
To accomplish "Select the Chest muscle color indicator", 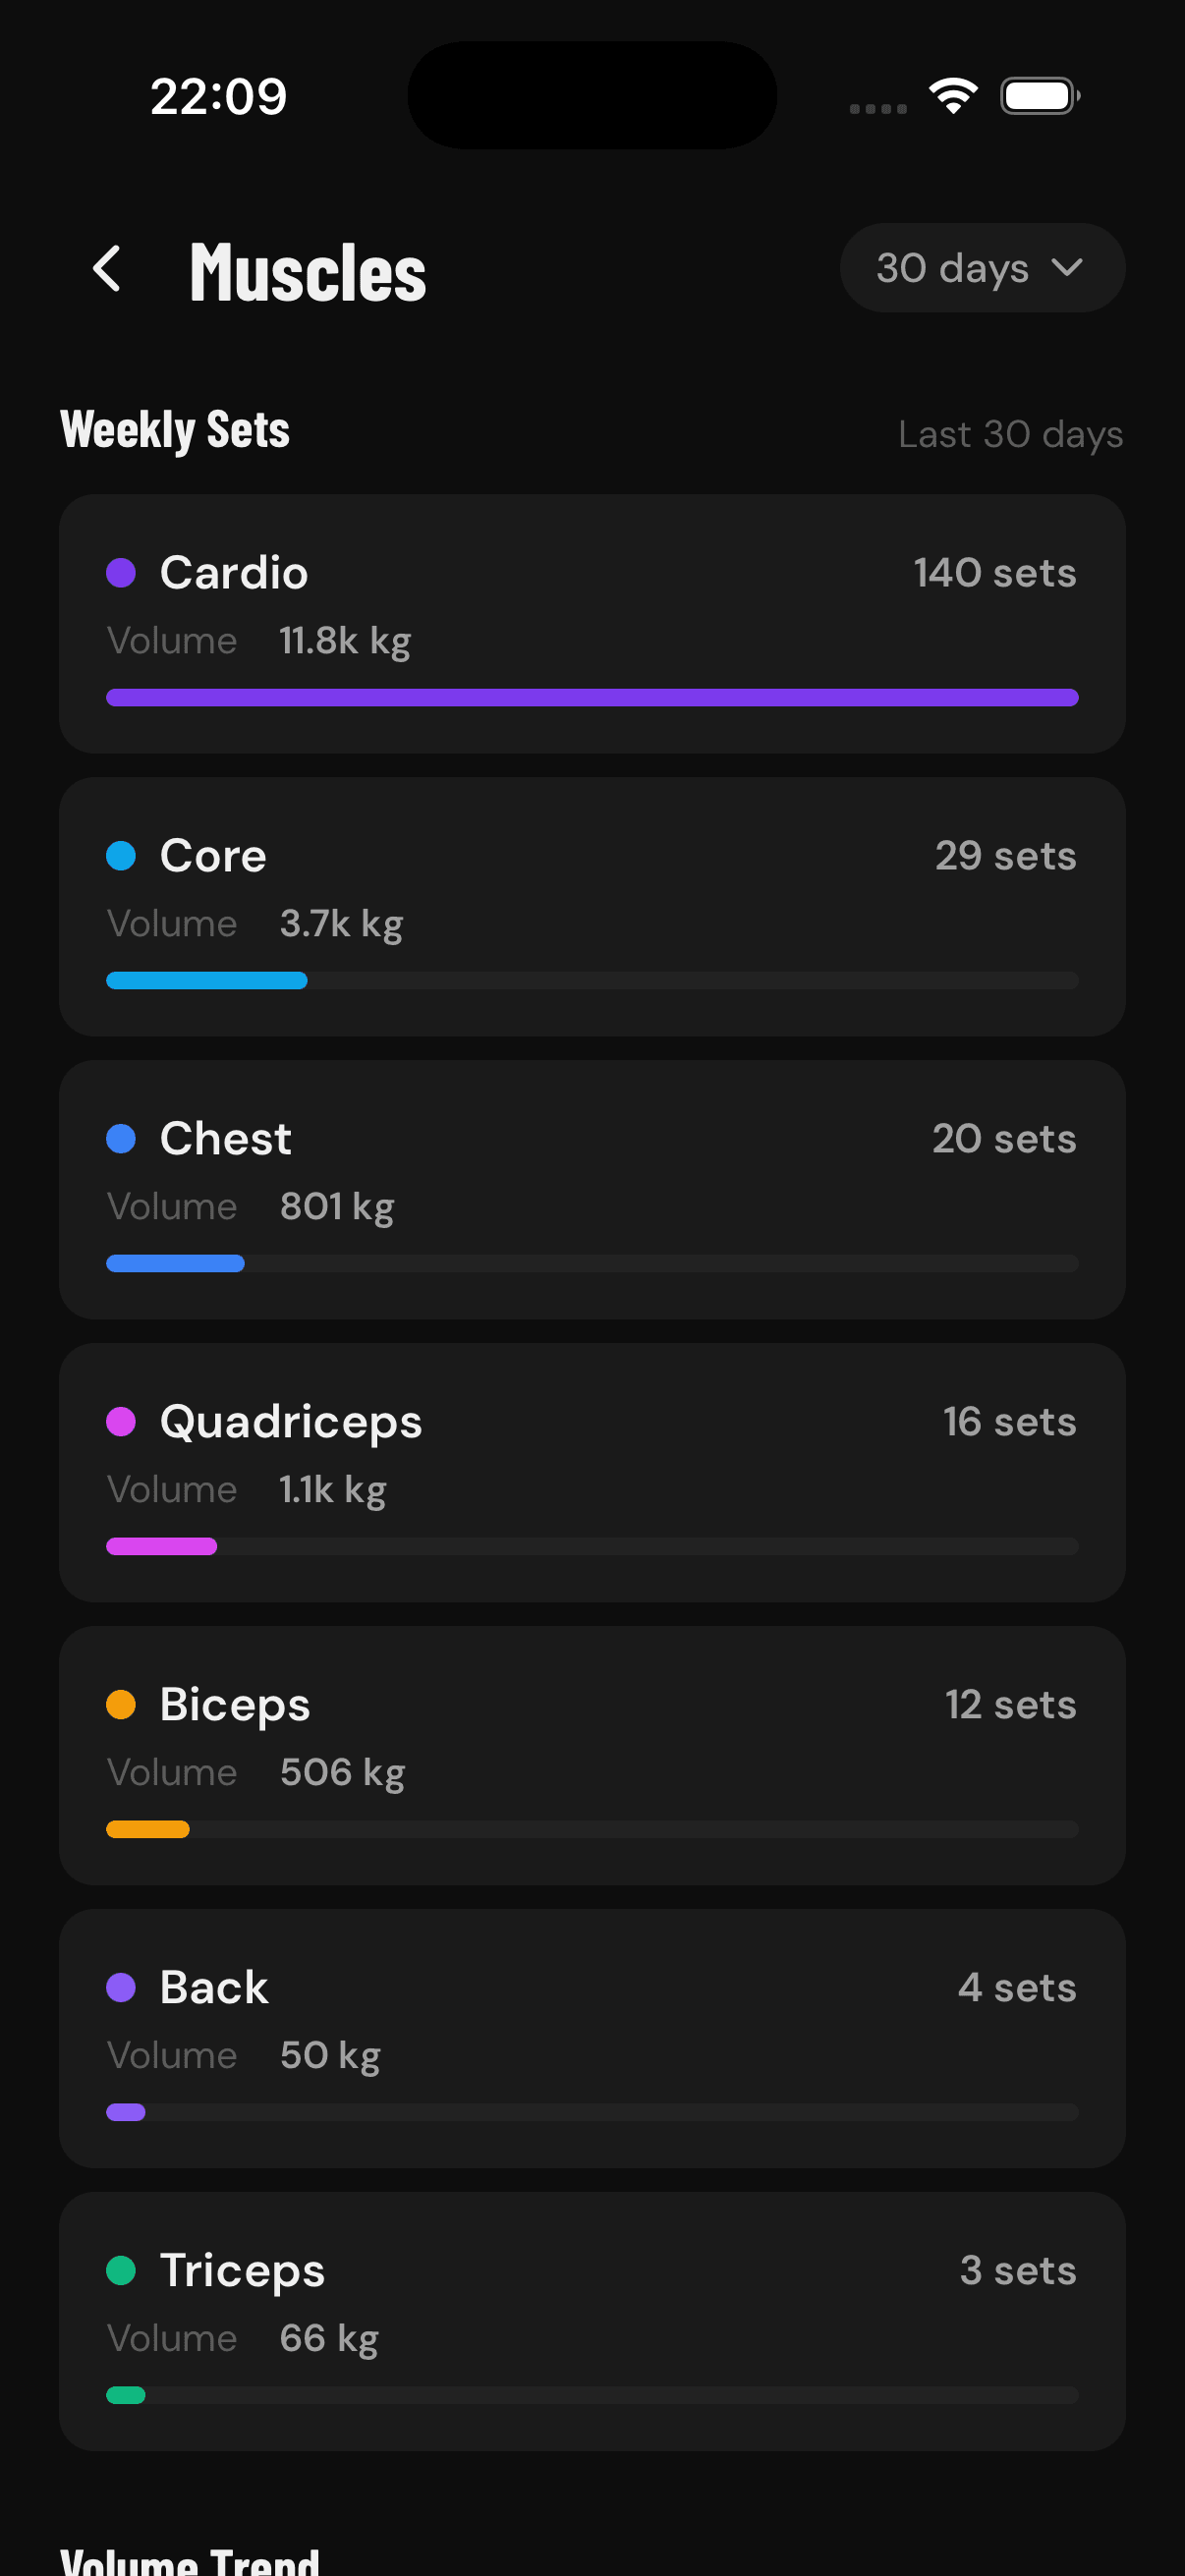I will 123,1138.
